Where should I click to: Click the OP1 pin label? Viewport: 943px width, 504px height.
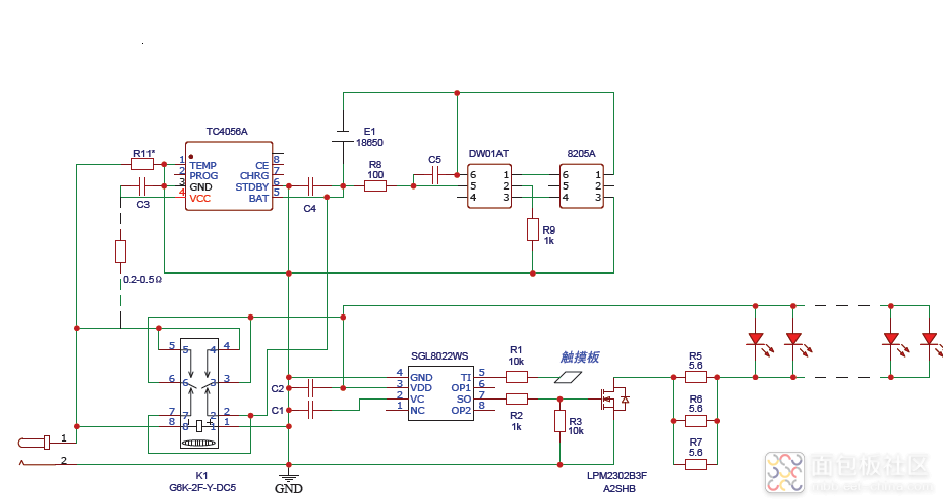tap(461, 388)
